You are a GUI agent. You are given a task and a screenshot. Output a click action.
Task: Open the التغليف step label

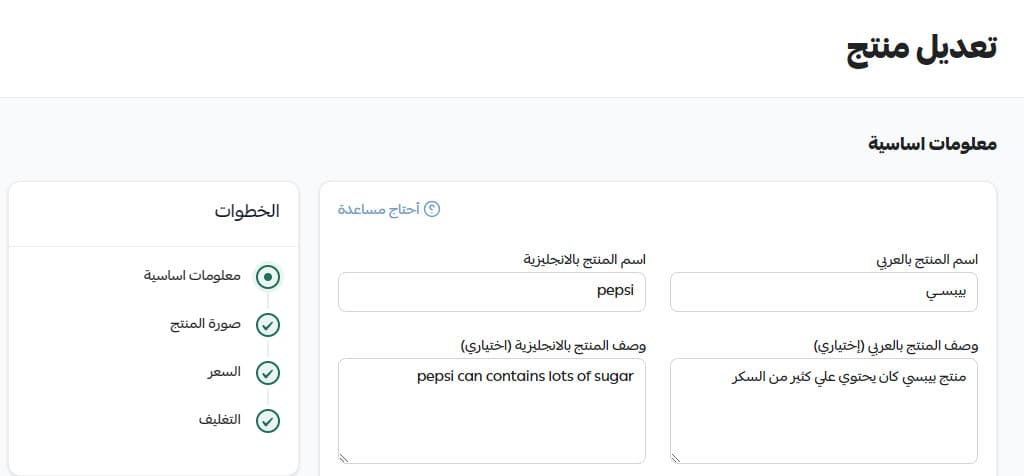[x=219, y=420]
